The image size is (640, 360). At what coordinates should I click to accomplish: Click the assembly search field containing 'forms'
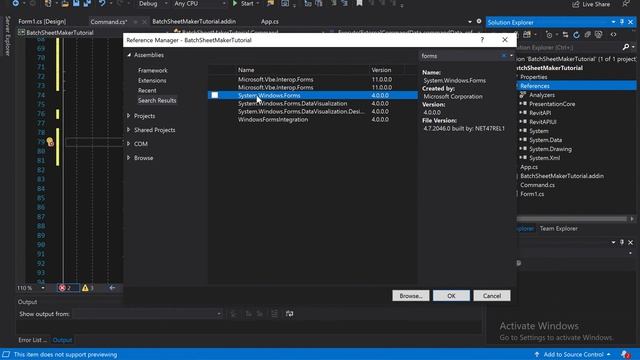(460, 56)
